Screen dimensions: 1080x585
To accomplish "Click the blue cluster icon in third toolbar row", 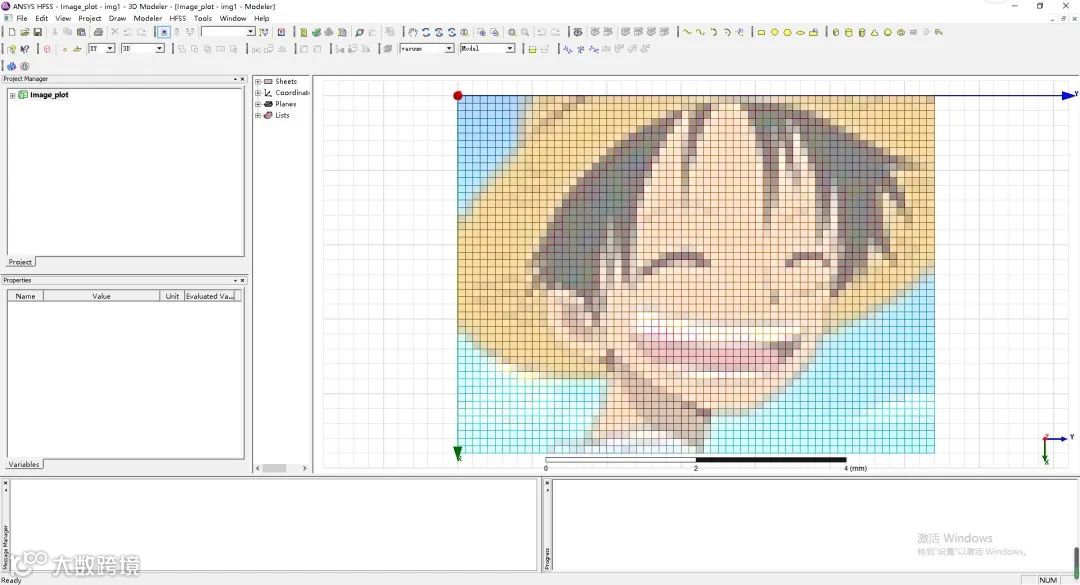I will (x=12, y=66).
